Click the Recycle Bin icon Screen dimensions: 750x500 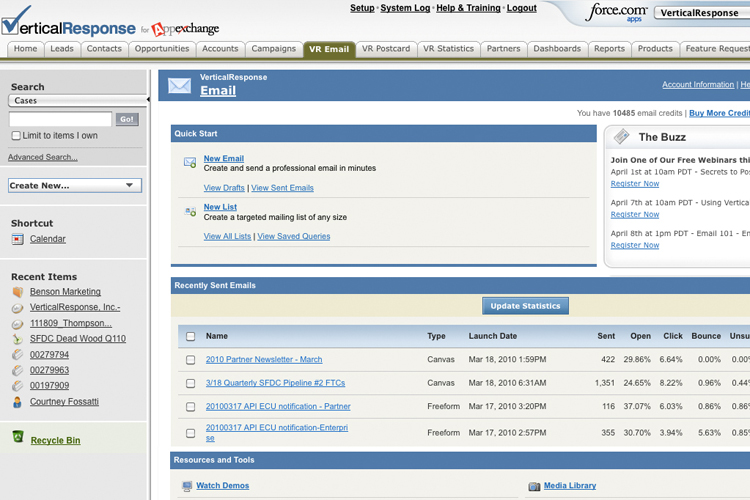click(x=18, y=437)
